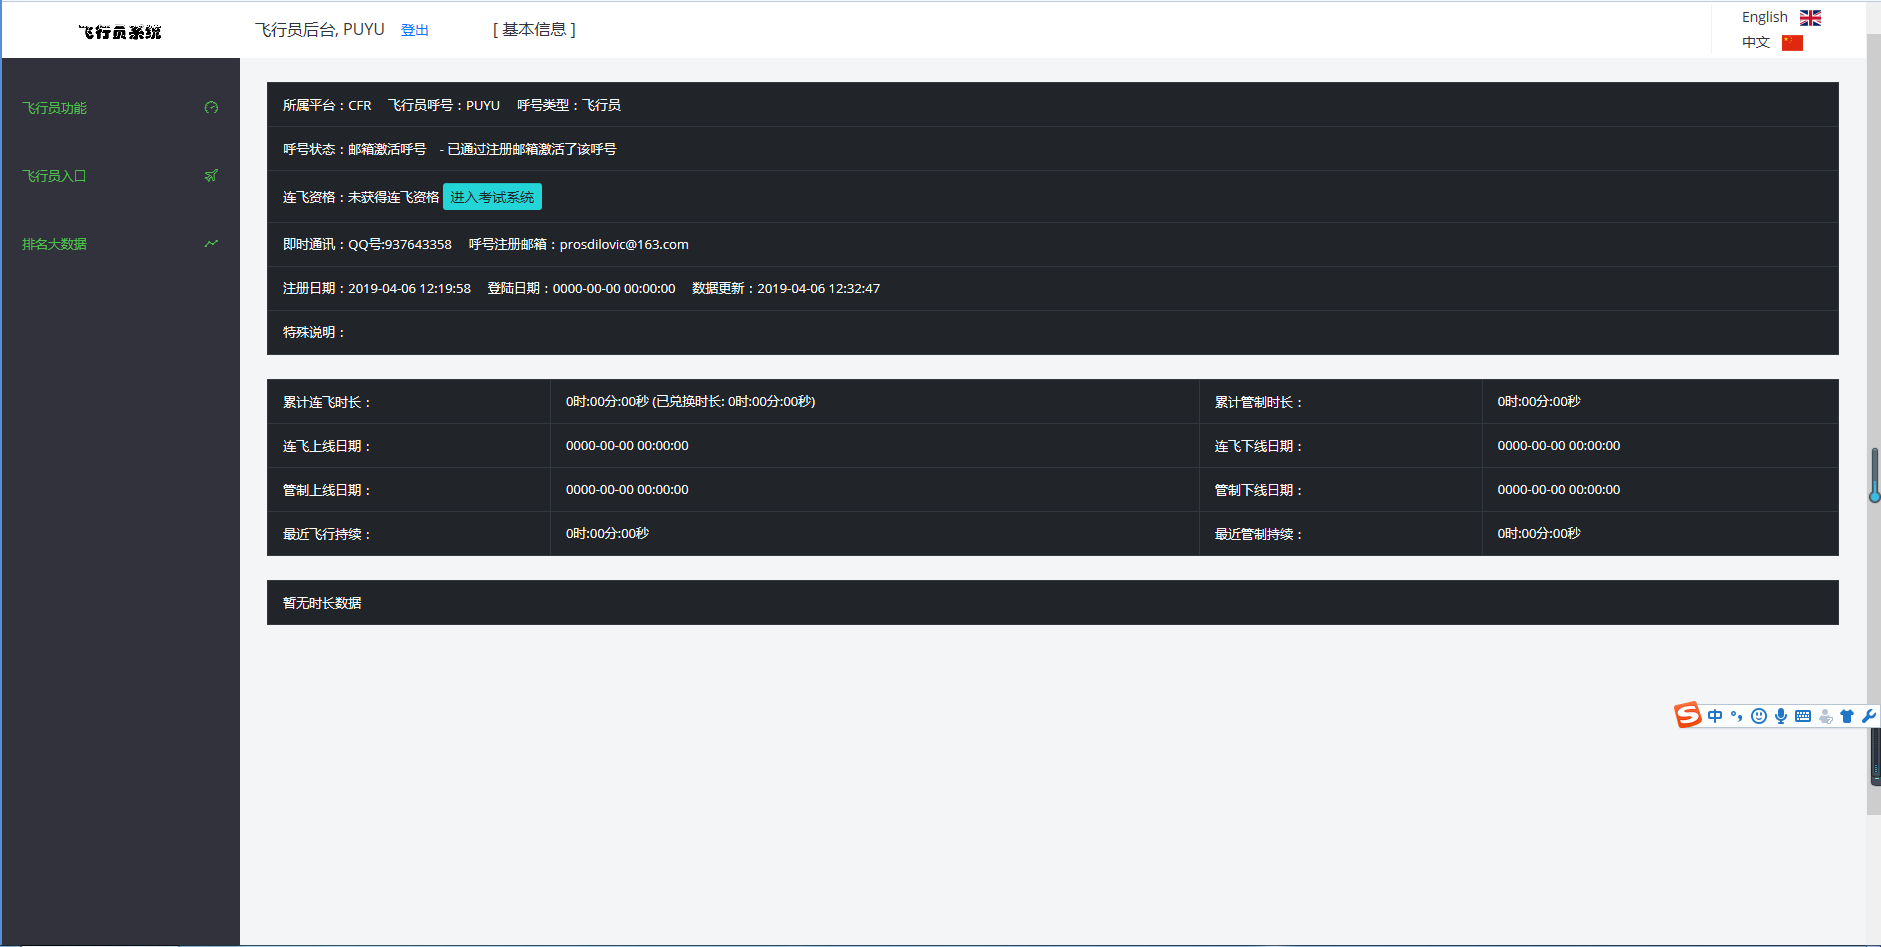The width and height of the screenshot is (1881, 947).
Task: Click the 飞行员系统 logo
Action: pos(120,32)
